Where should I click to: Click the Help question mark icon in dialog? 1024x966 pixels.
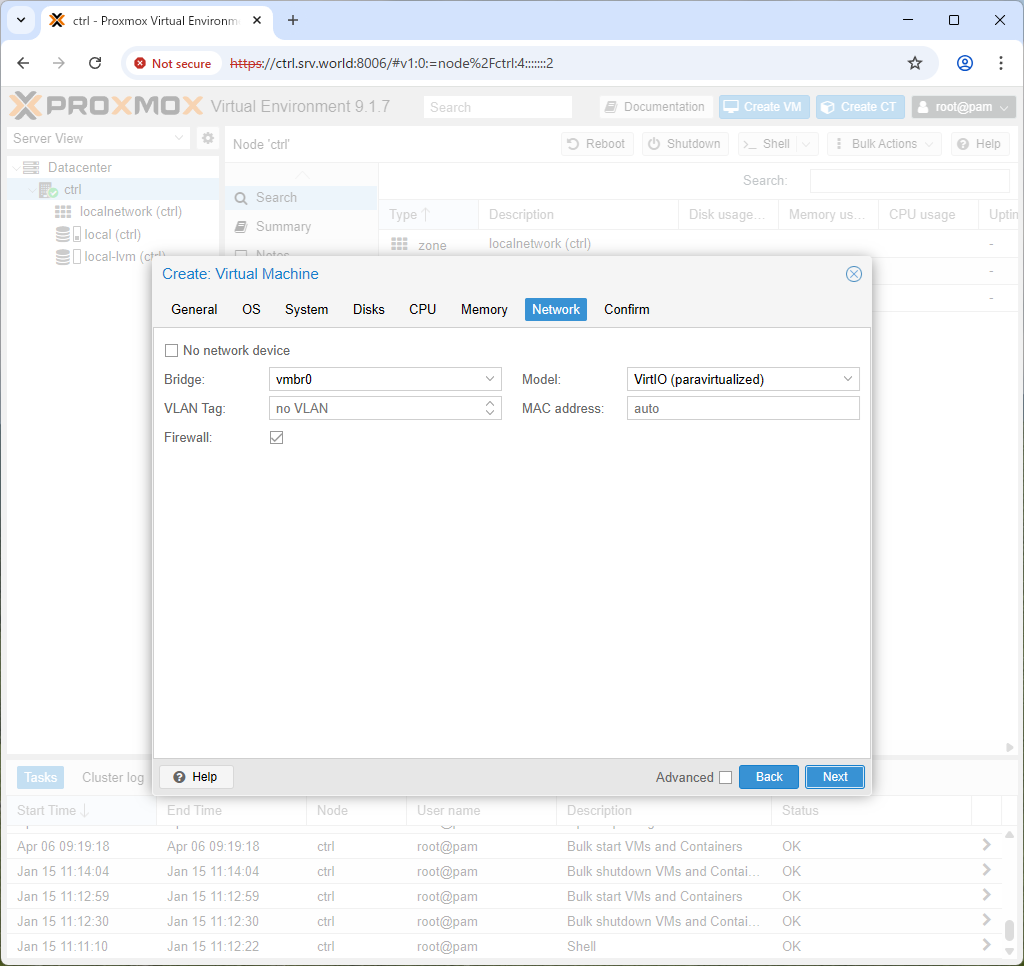click(179, 777)
